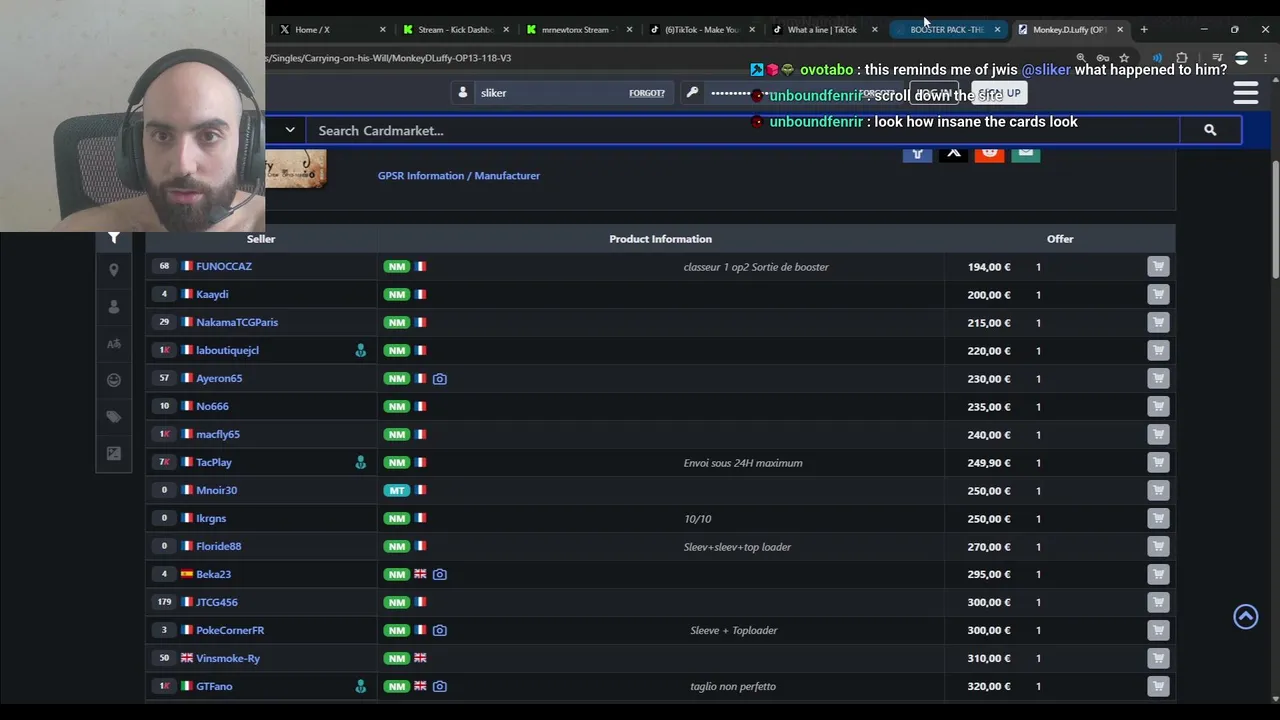1280x720 pixels.
Task: Add JTCG456's 300,00 € offer to cart
Action: 1158,602
